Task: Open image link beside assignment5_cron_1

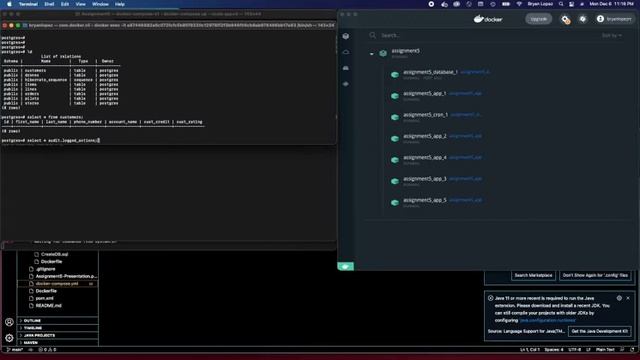Action: 466,115
